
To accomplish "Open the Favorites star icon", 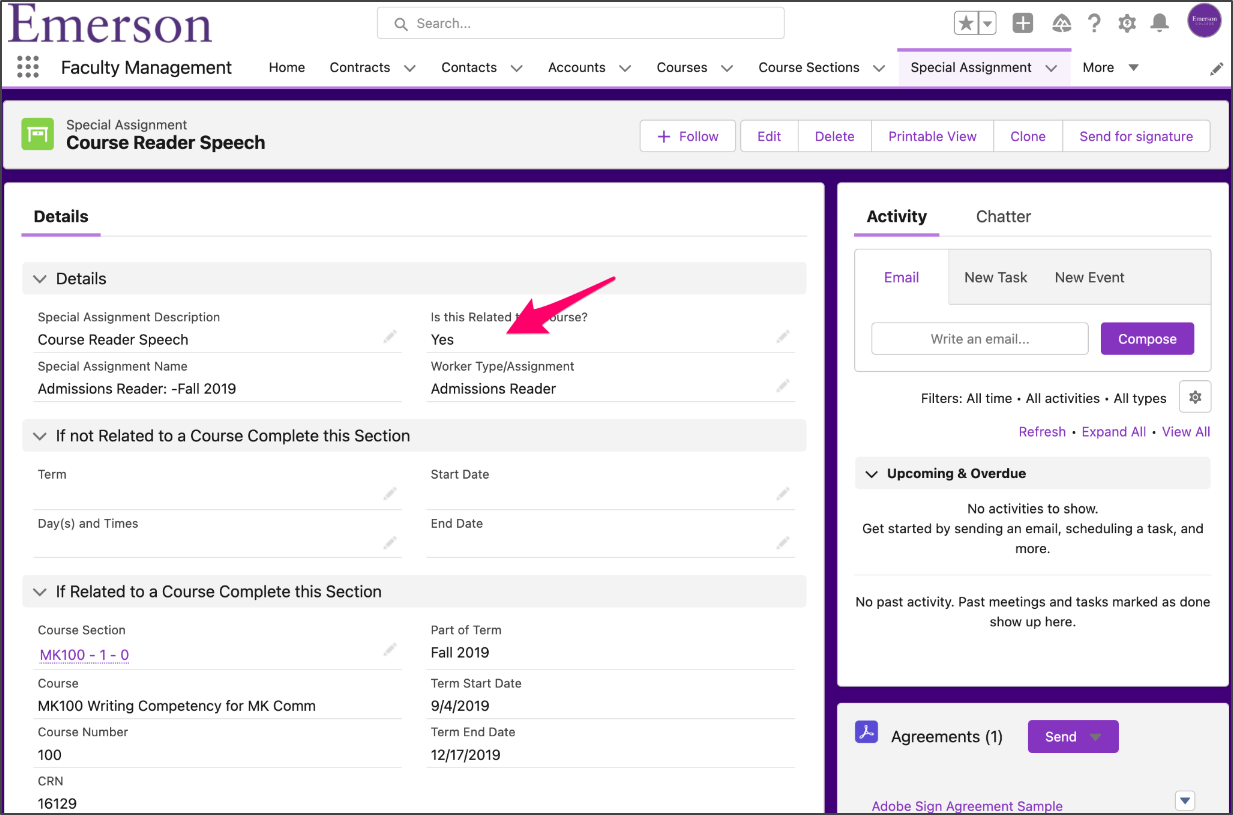I will click(x=966, y=23).
